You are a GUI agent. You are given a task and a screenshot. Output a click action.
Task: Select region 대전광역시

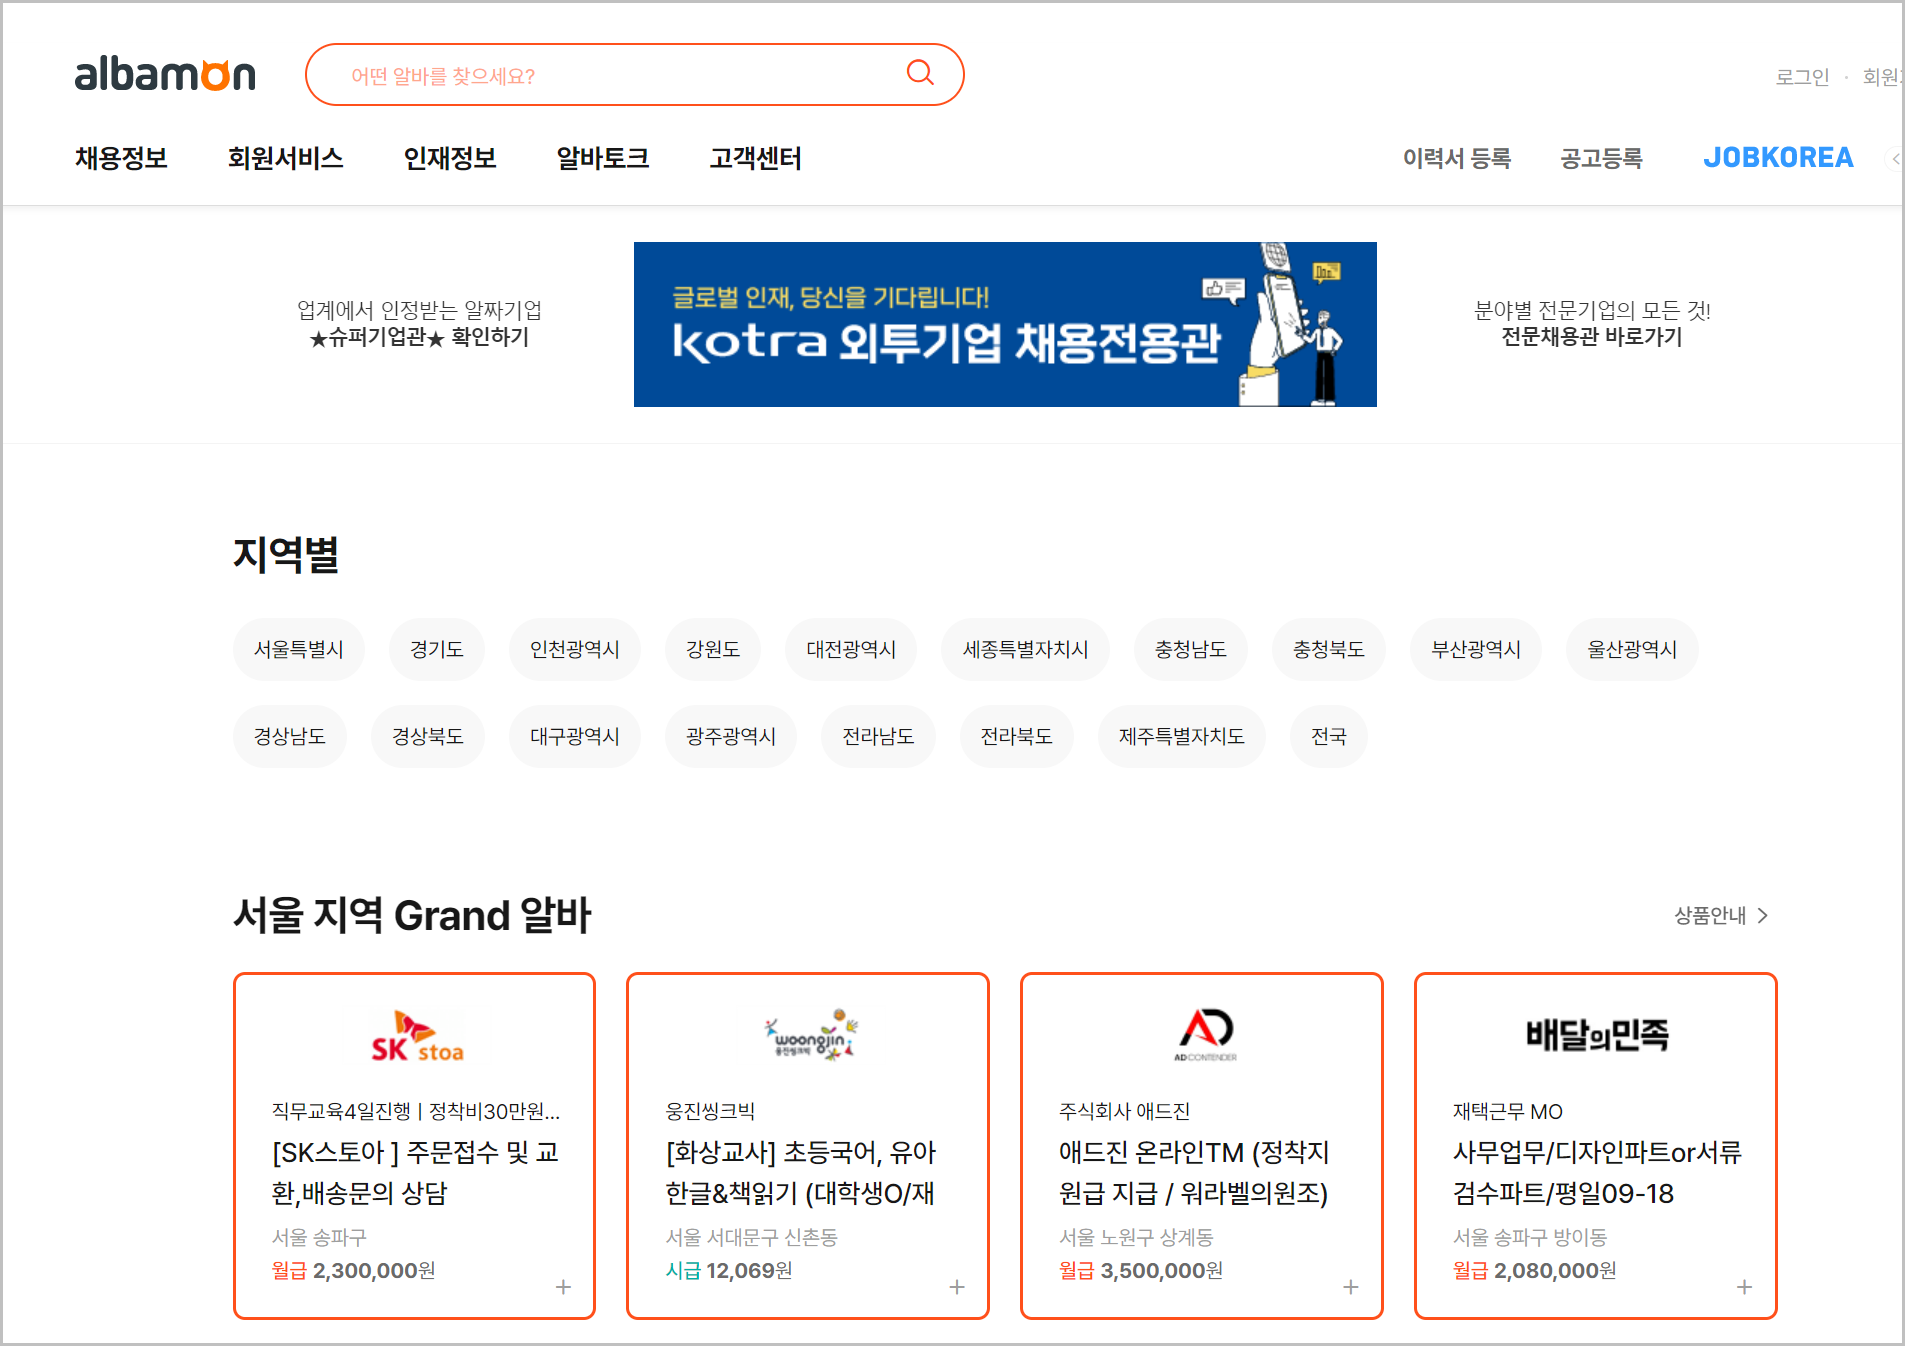click(x=851, y=650)
